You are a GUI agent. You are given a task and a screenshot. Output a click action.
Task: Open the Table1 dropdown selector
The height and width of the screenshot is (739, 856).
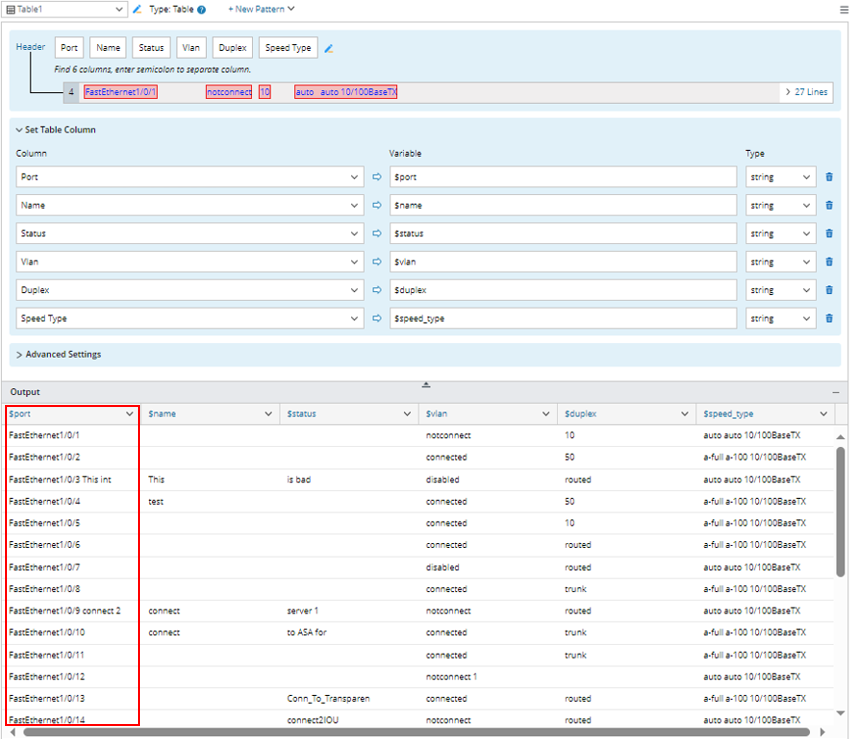point(64,9)
